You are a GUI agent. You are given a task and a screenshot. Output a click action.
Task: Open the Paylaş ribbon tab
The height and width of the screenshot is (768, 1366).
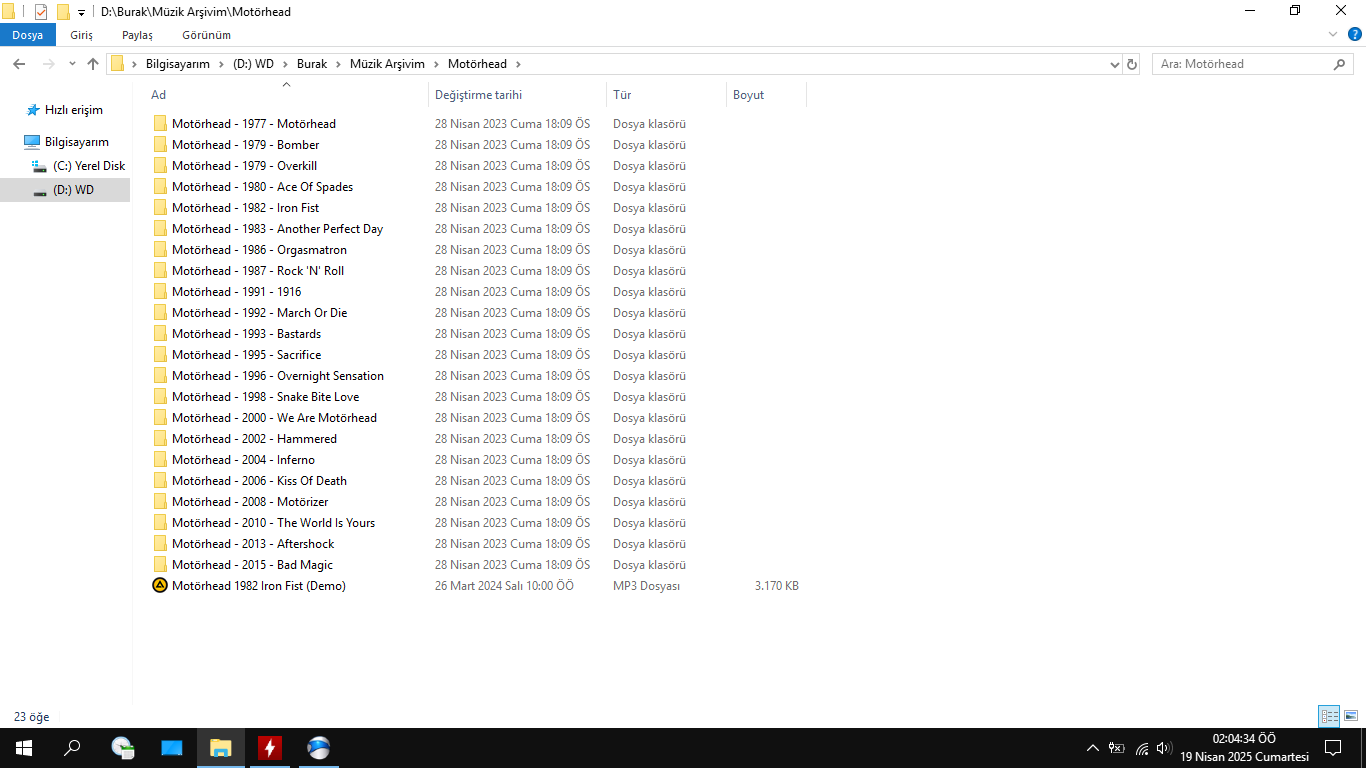[137, 35]
